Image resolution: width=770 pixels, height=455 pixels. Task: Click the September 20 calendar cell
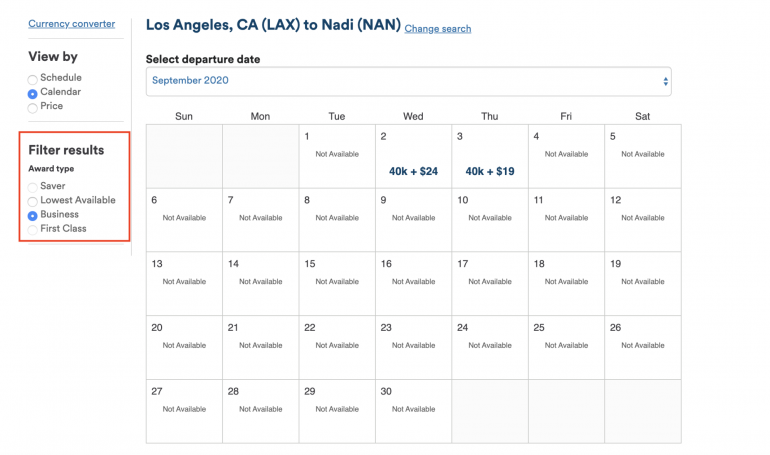point(184,347)
